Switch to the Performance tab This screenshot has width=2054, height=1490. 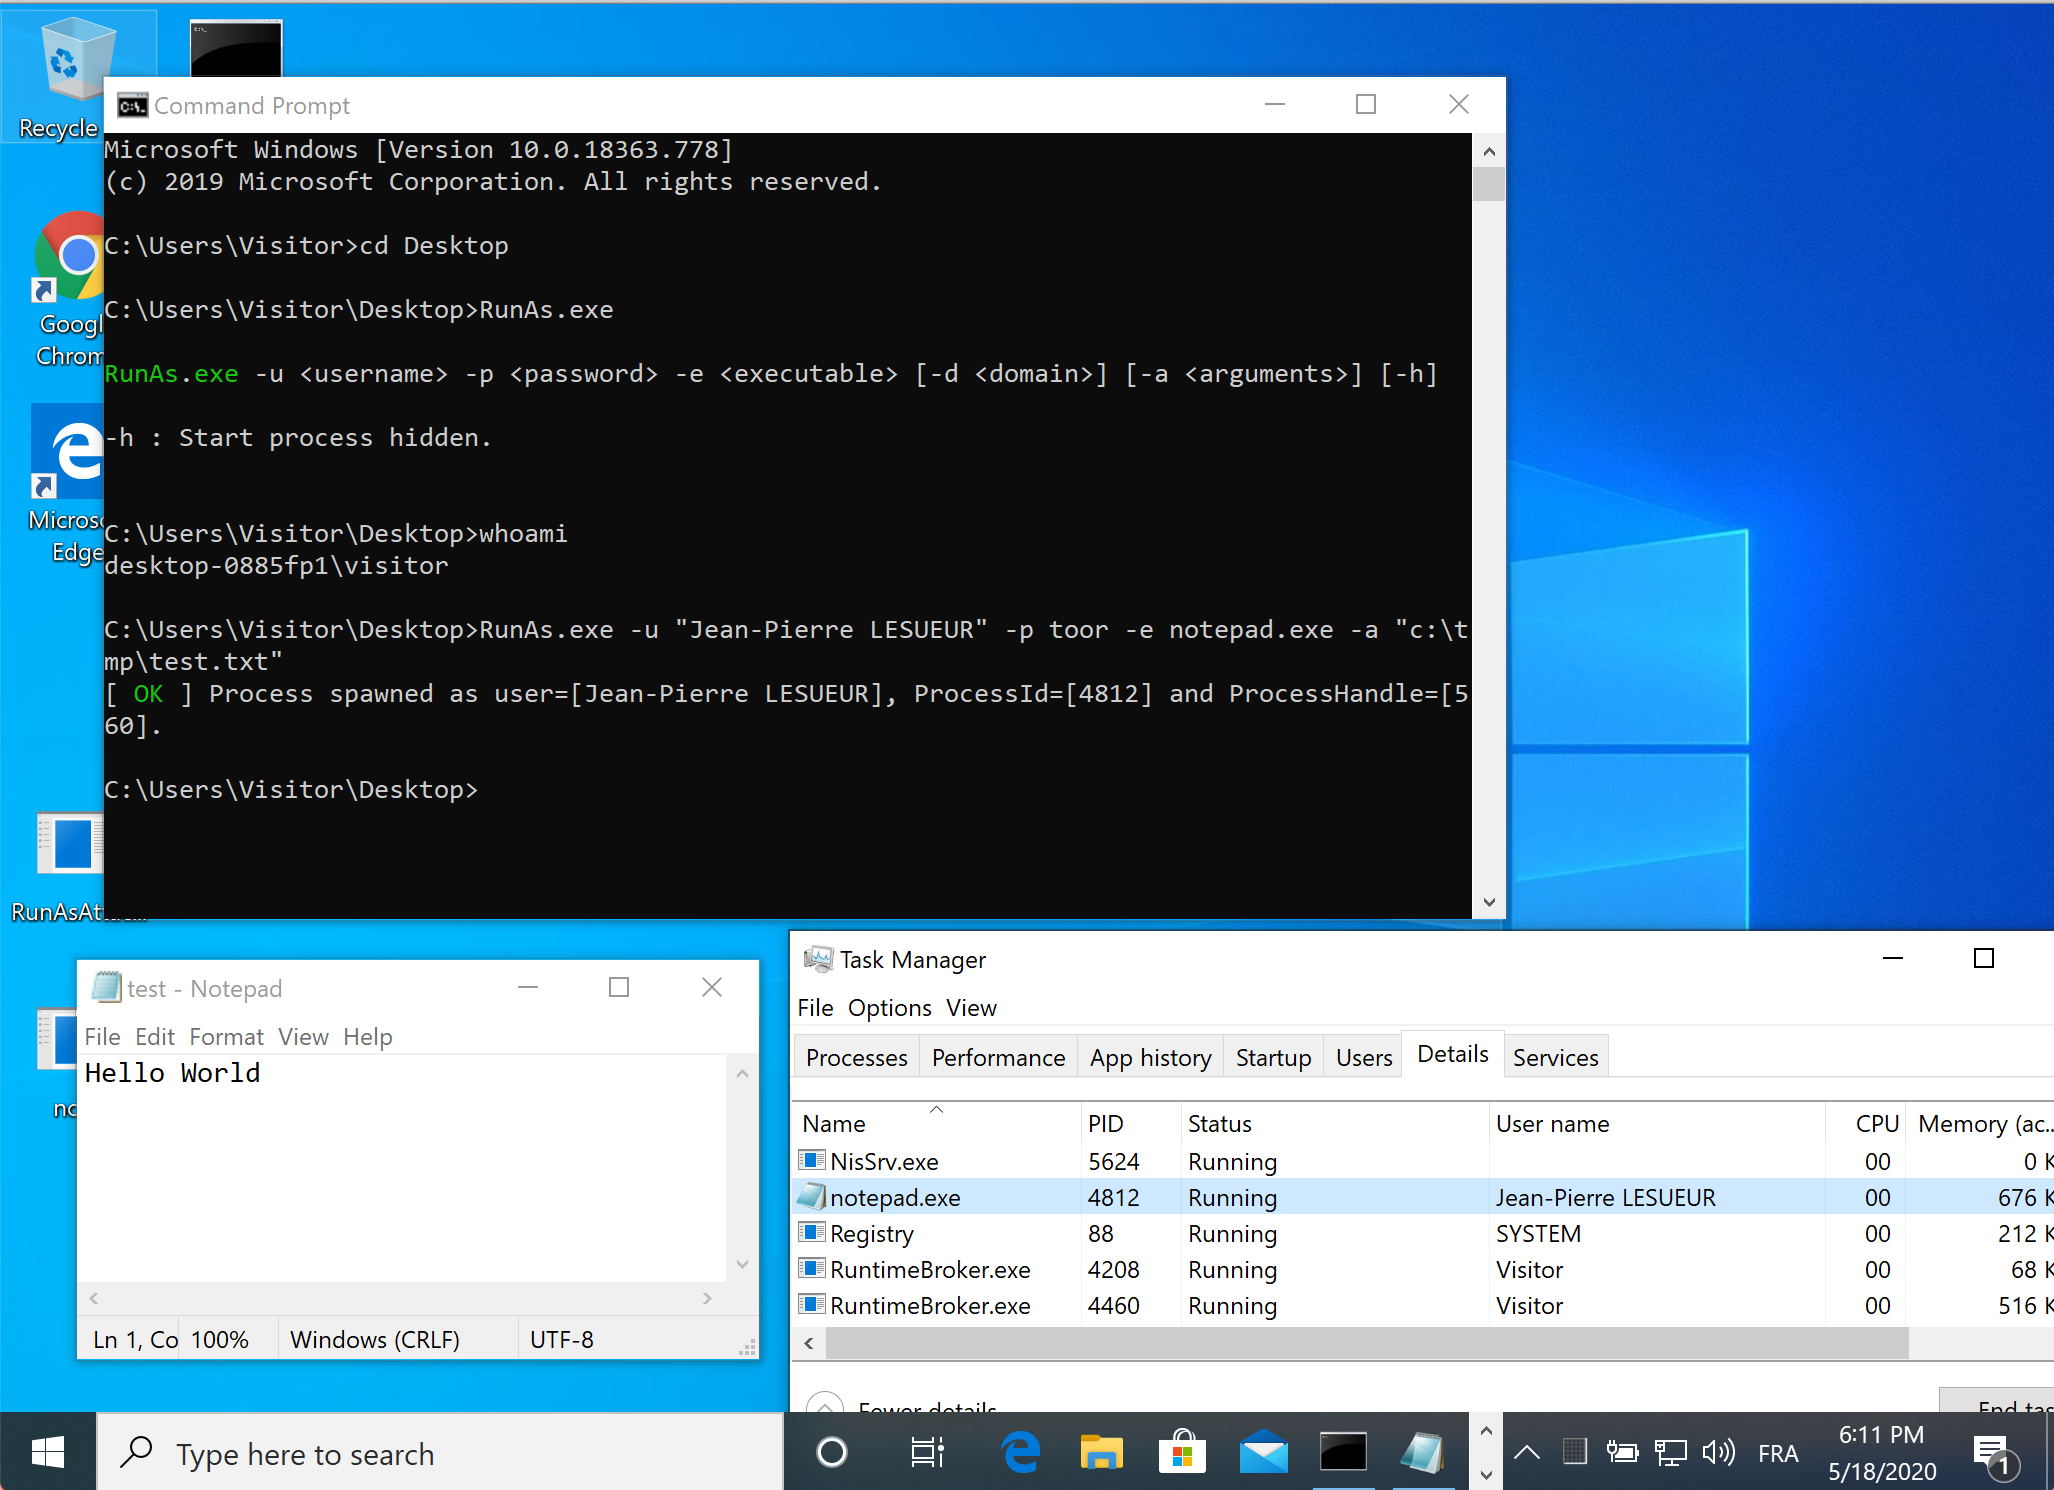[x=998, y=1057]
